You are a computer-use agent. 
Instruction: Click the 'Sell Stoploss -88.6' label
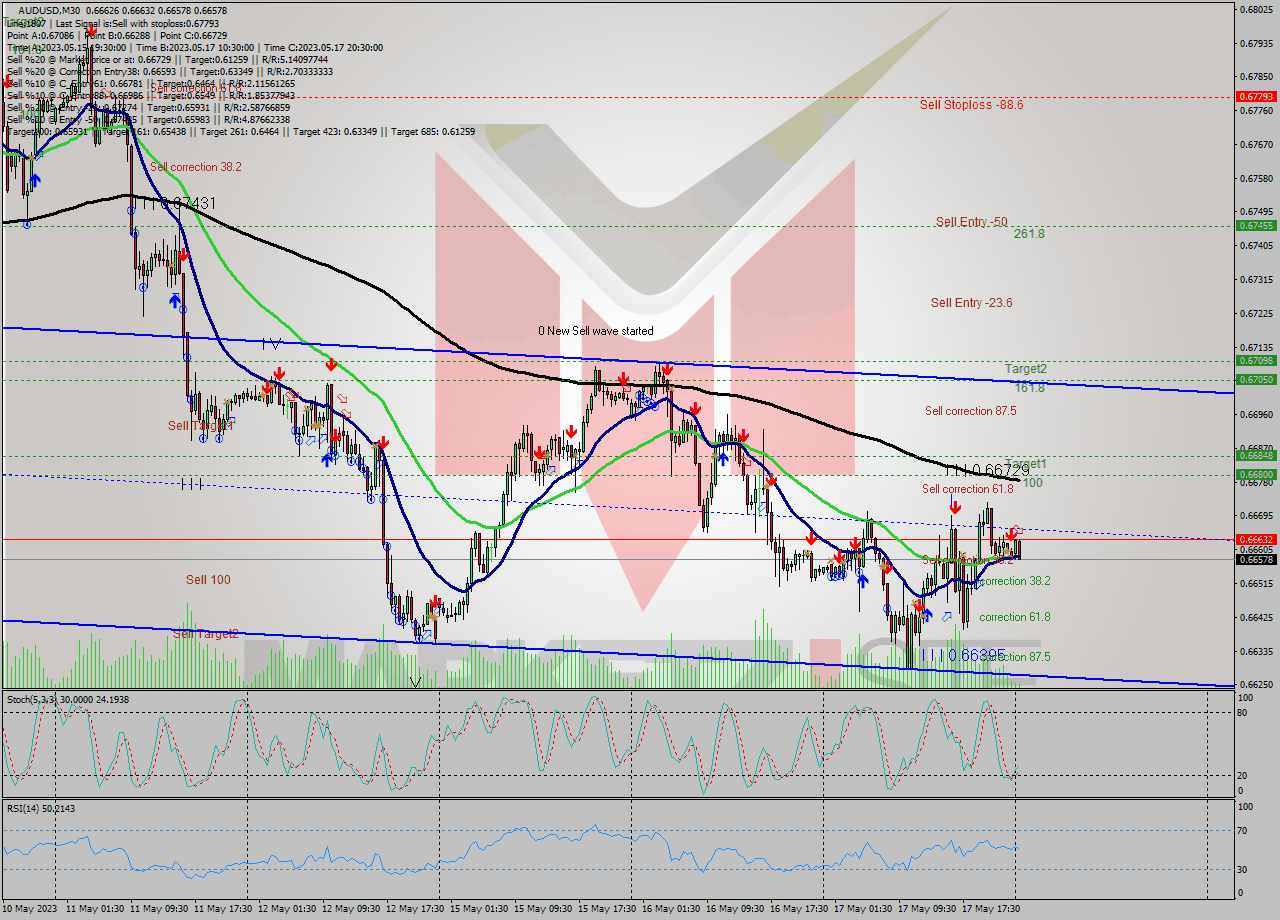971,104
